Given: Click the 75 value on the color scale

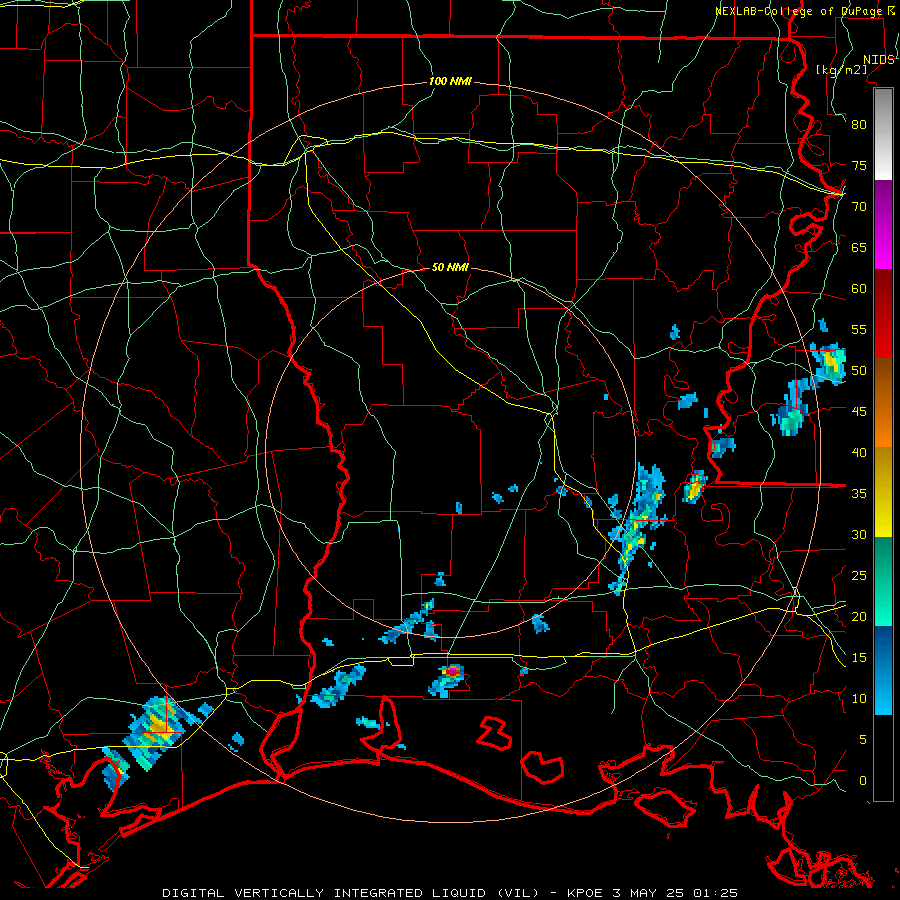Looking at the screenshot, I should 859,165.
